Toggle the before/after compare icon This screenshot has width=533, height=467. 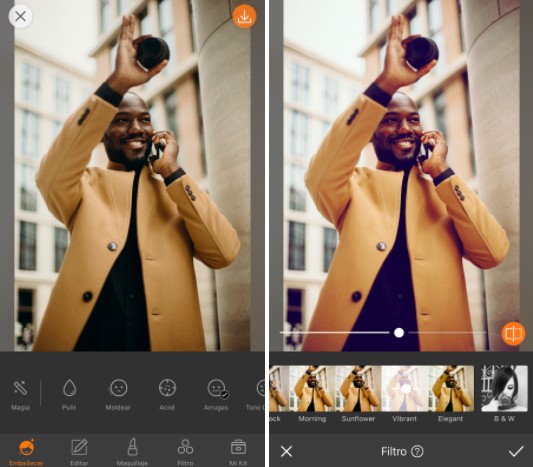513,334
